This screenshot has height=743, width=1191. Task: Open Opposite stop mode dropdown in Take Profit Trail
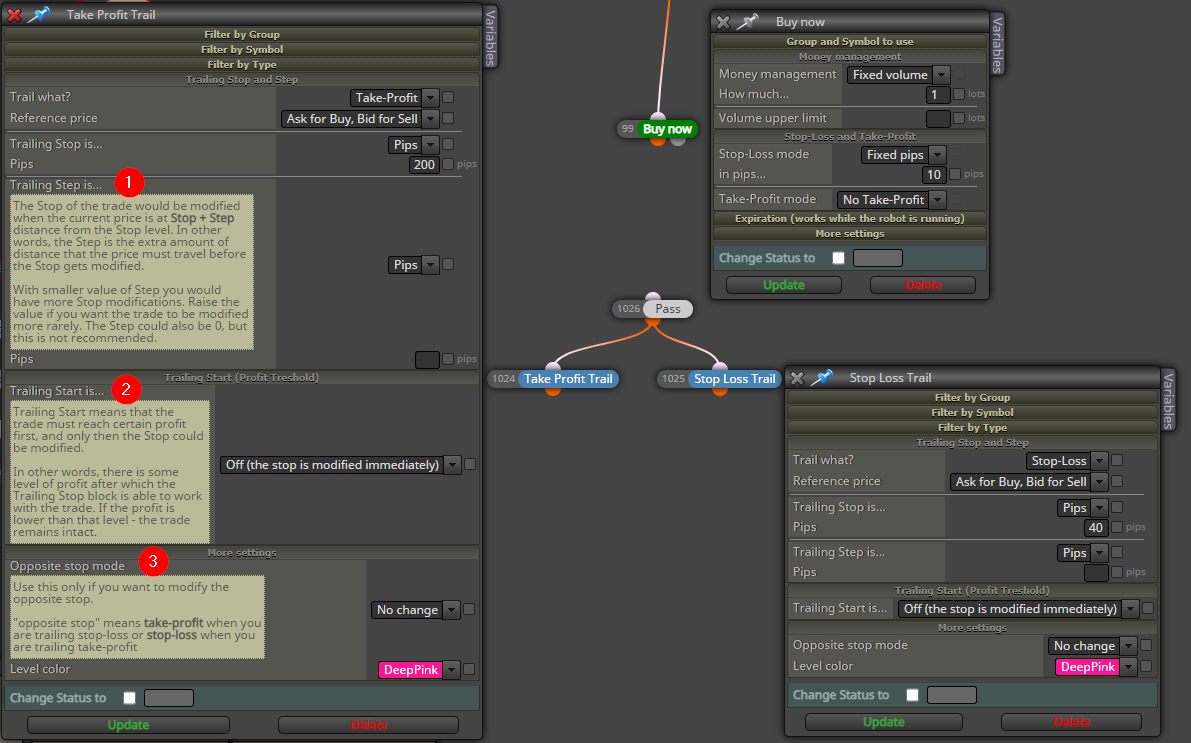click(415, 609)
